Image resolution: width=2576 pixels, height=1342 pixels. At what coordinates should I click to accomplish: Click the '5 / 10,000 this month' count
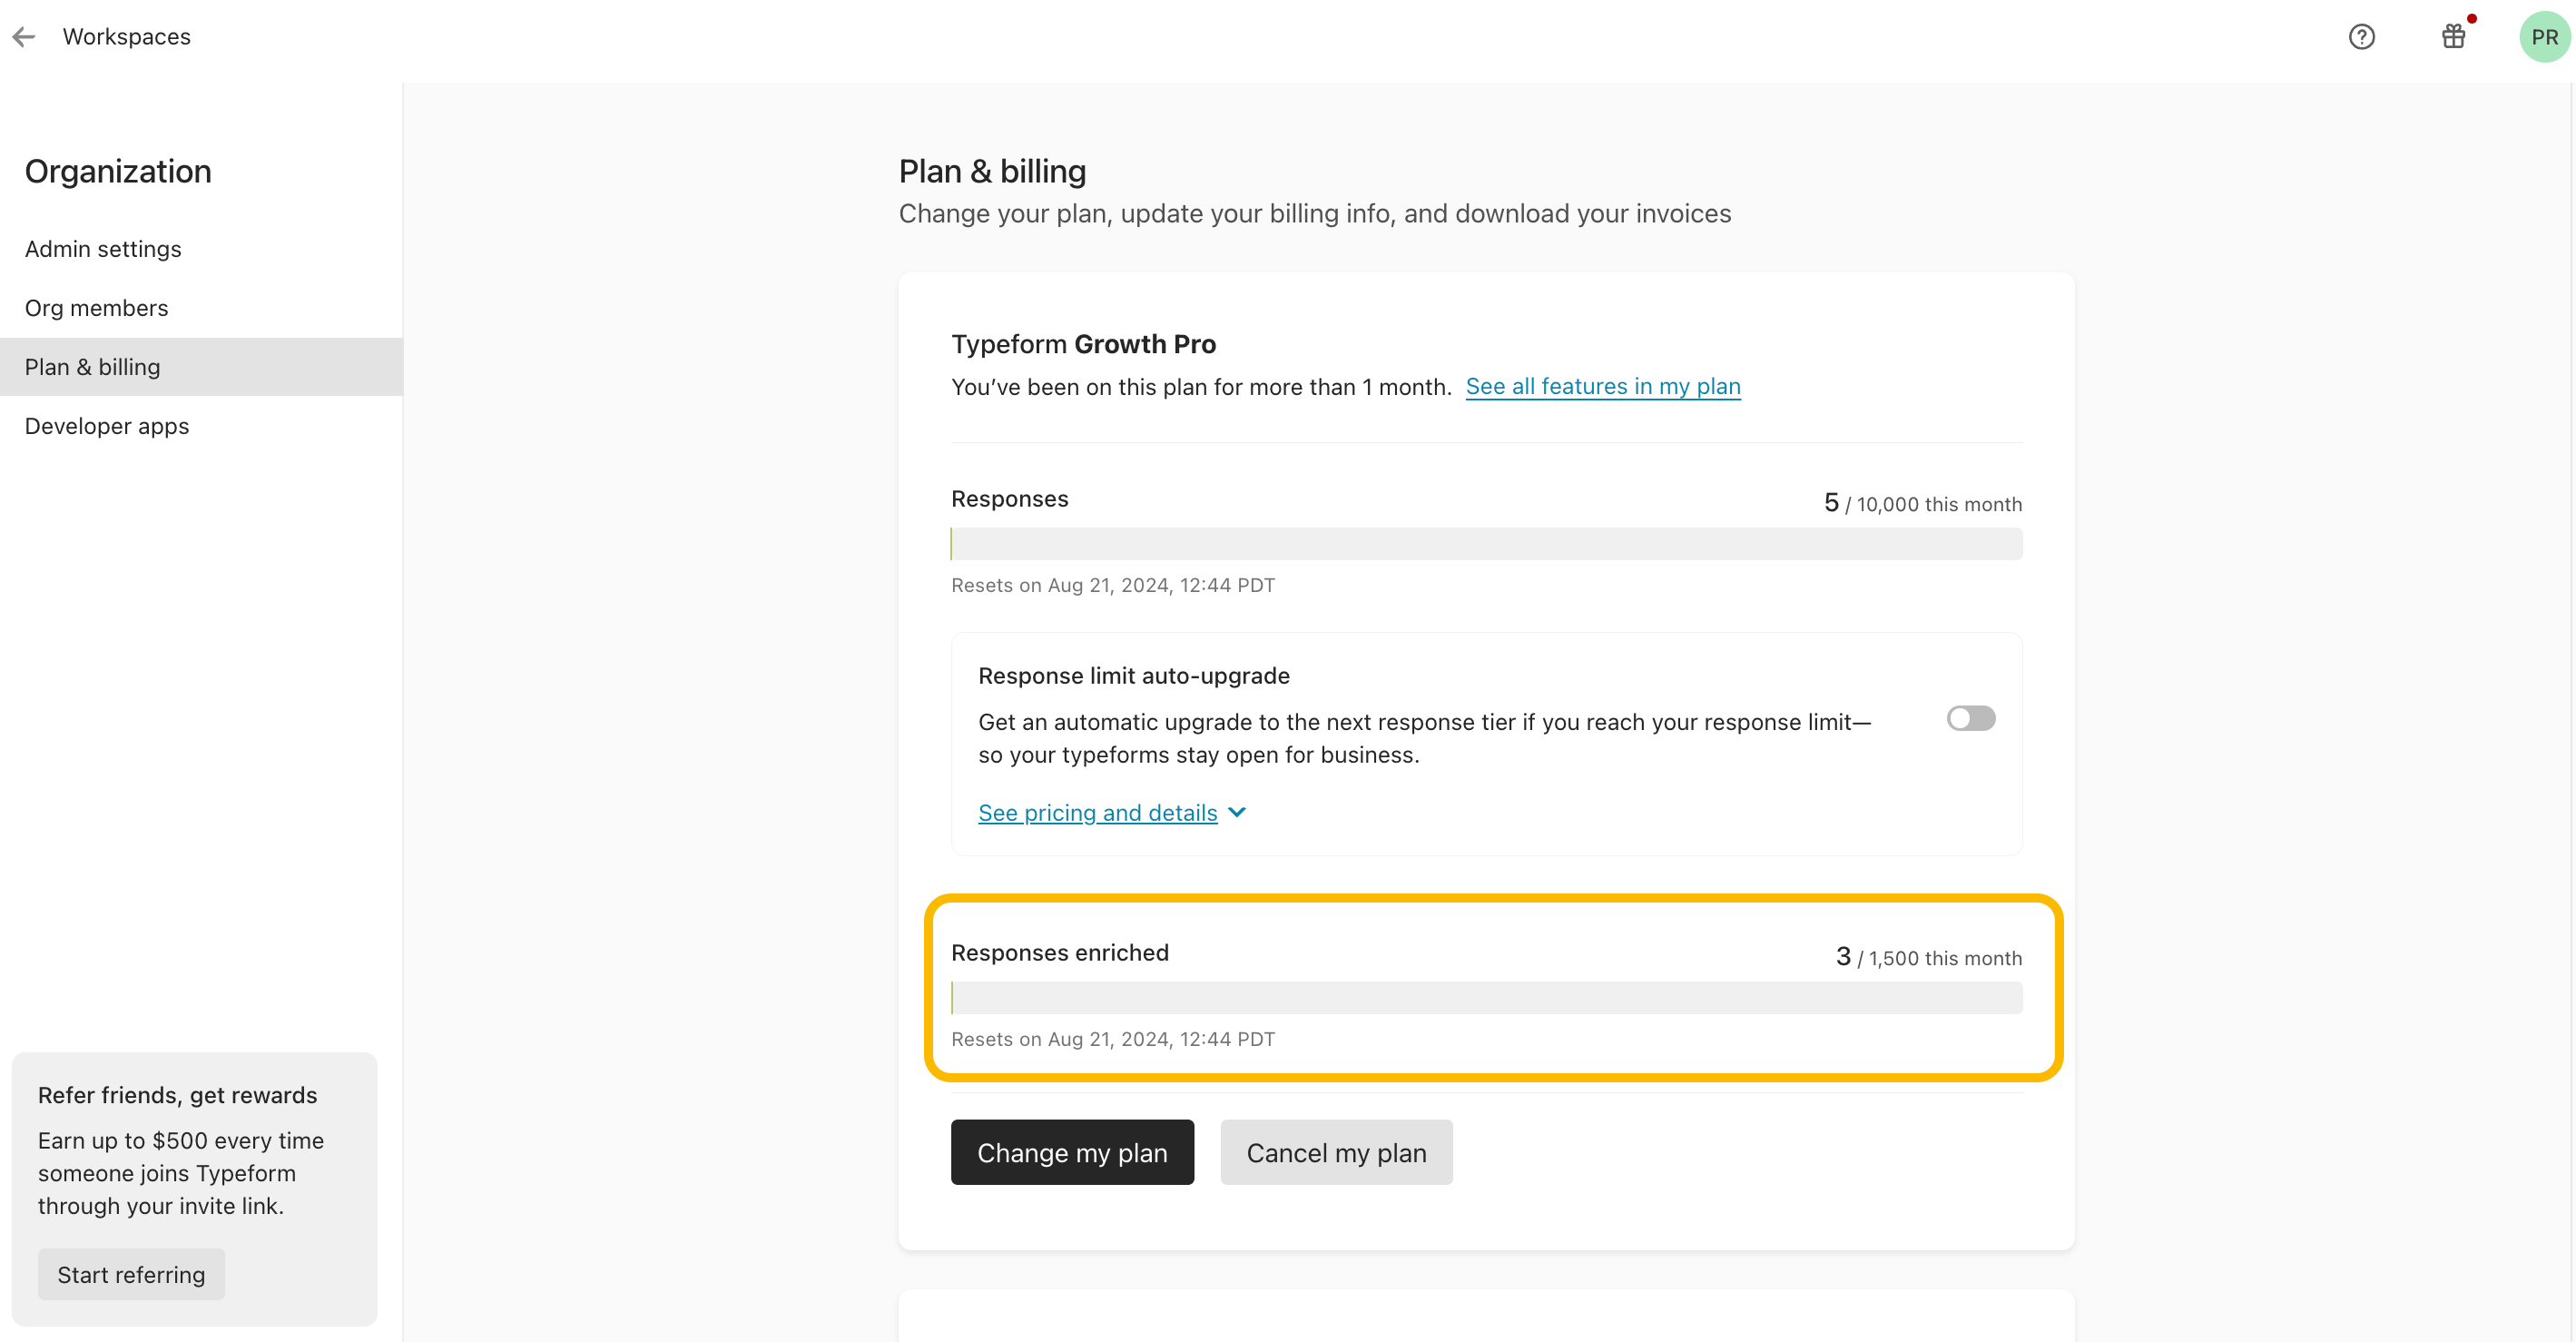pos(1922,503)
